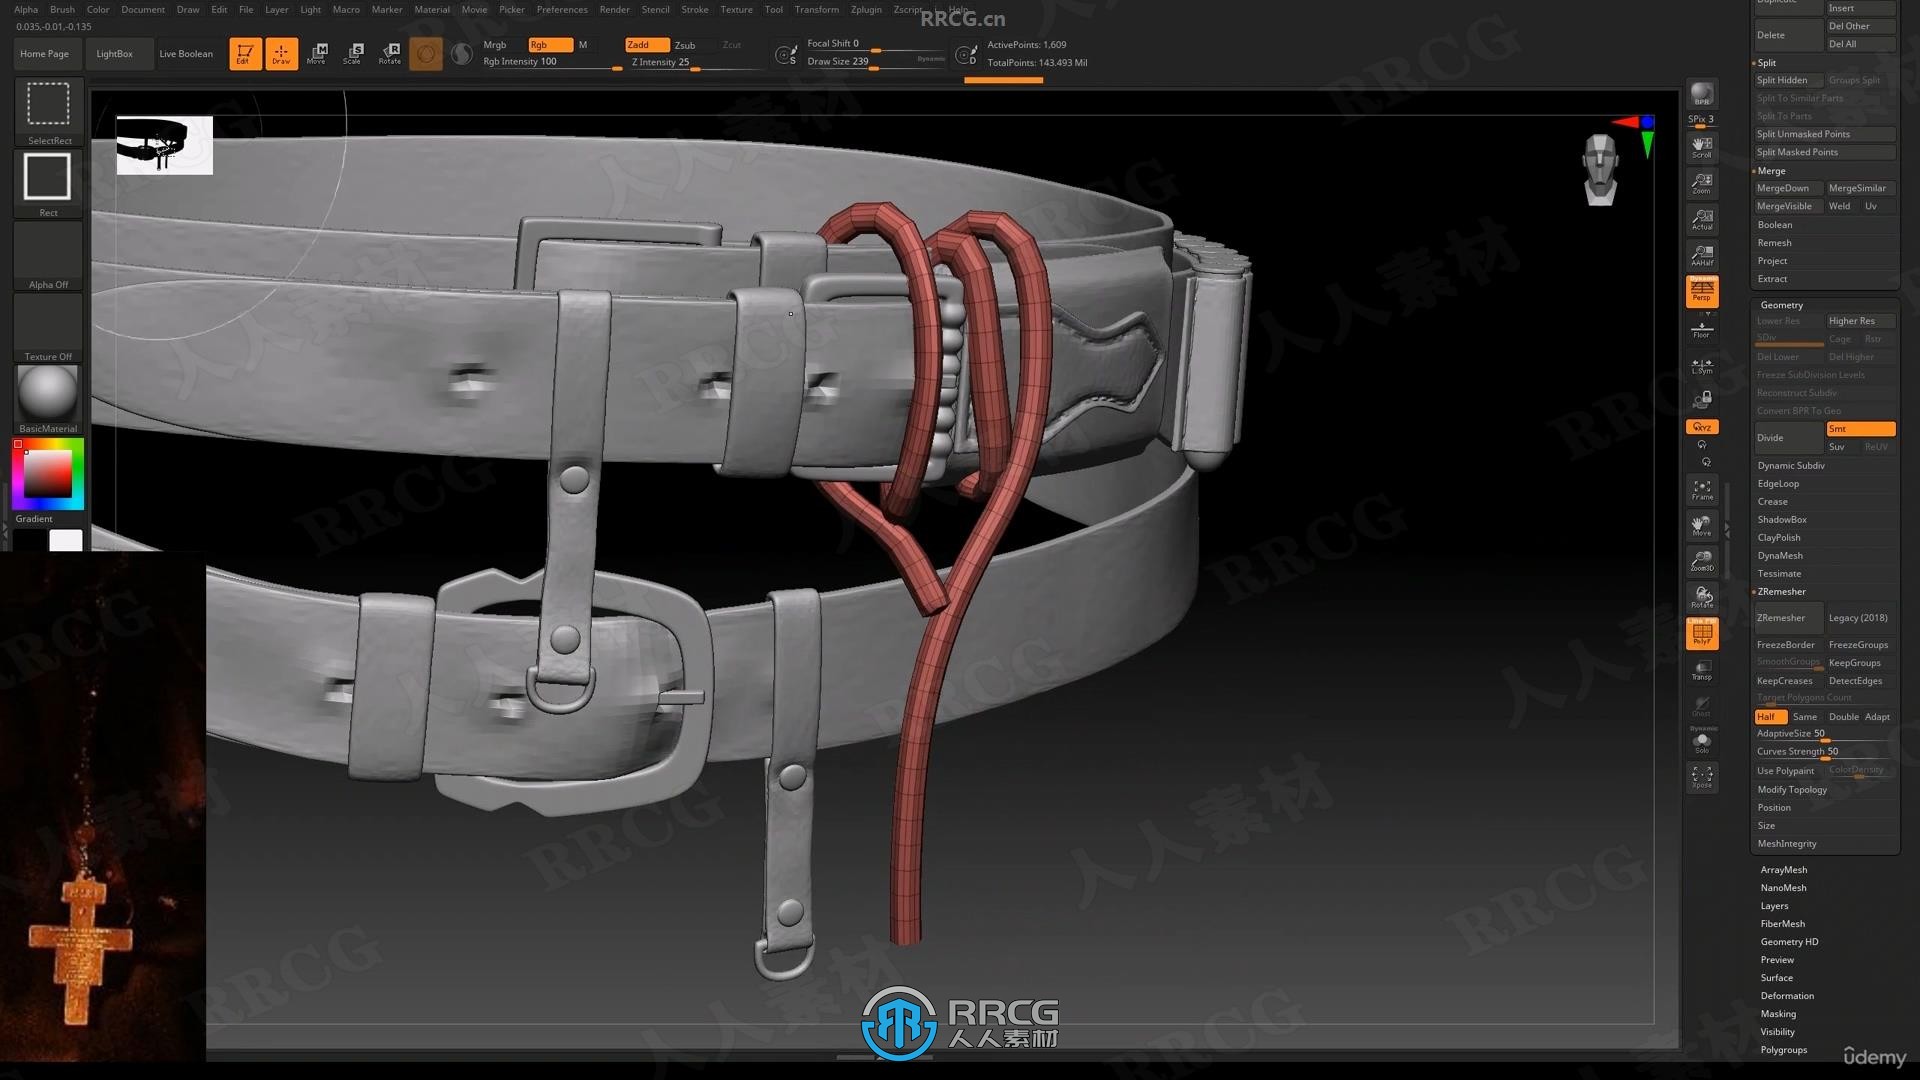Open the Transform menu

pos(816,9)
